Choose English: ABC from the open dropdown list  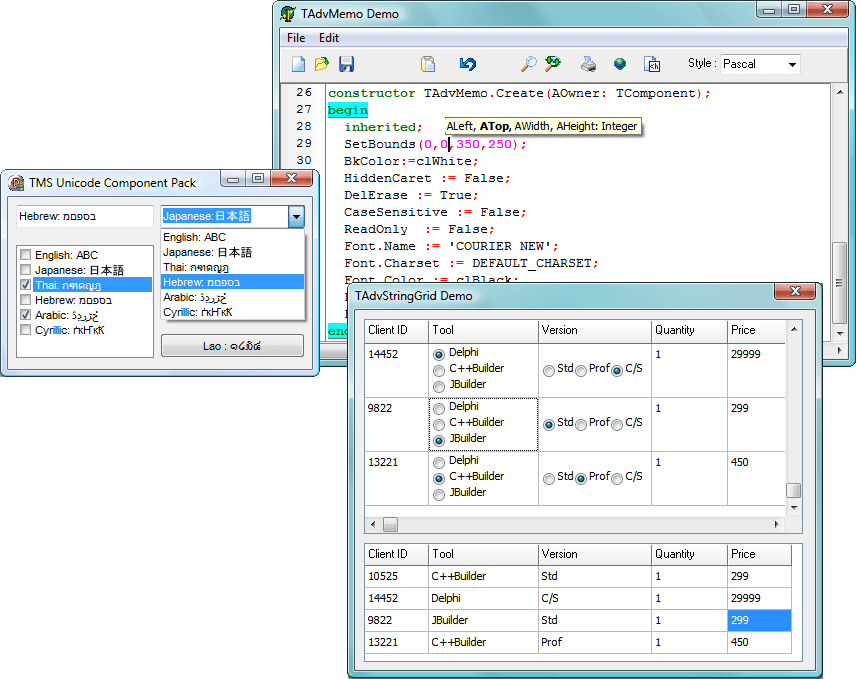233,237
